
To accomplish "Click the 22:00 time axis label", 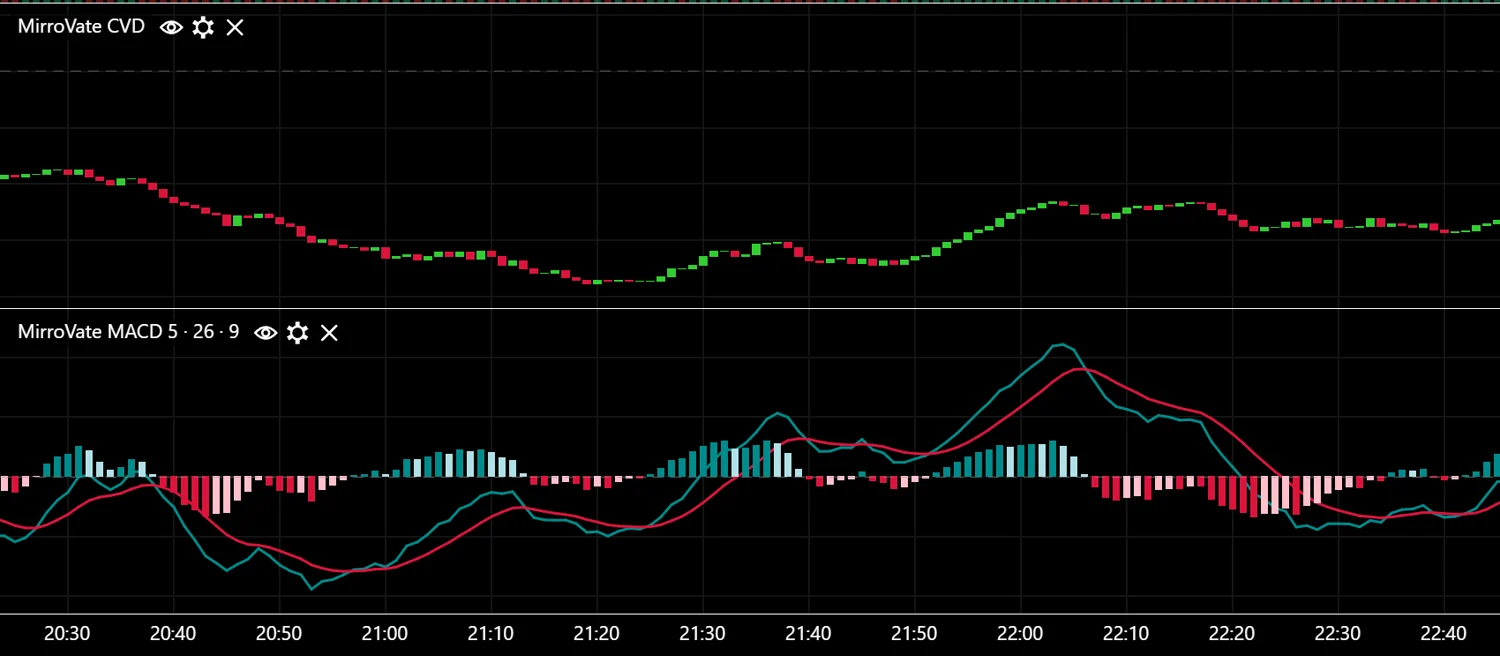I will 1020,634.
